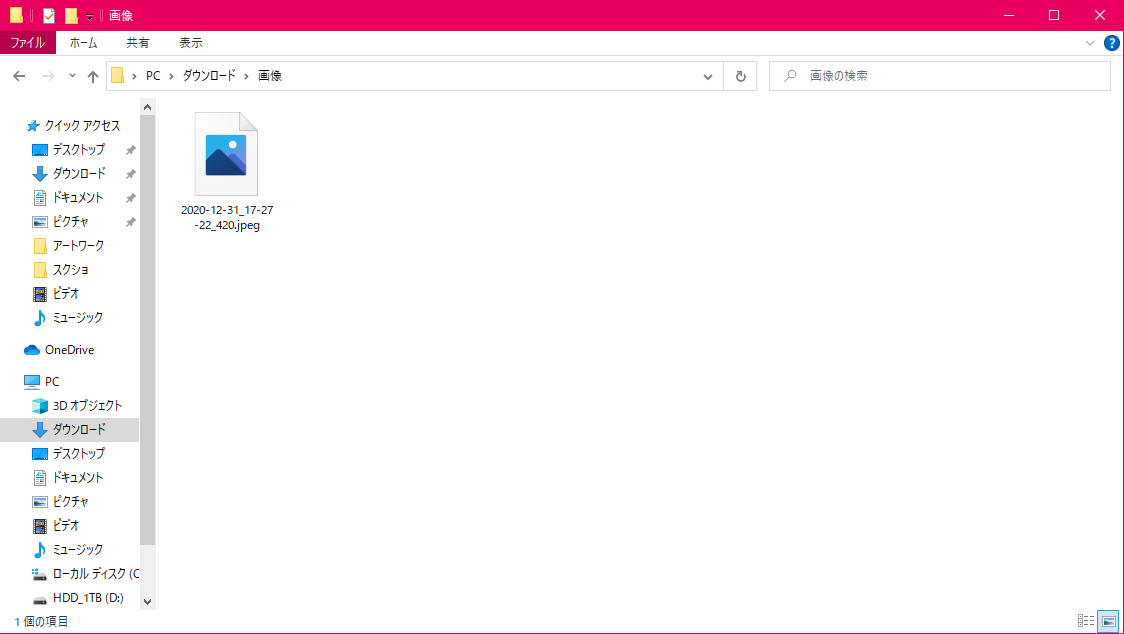Click quick access toolbar properties icon
Image resolution: width=1124 pixels, height=634 pixels.
(49, 15)
